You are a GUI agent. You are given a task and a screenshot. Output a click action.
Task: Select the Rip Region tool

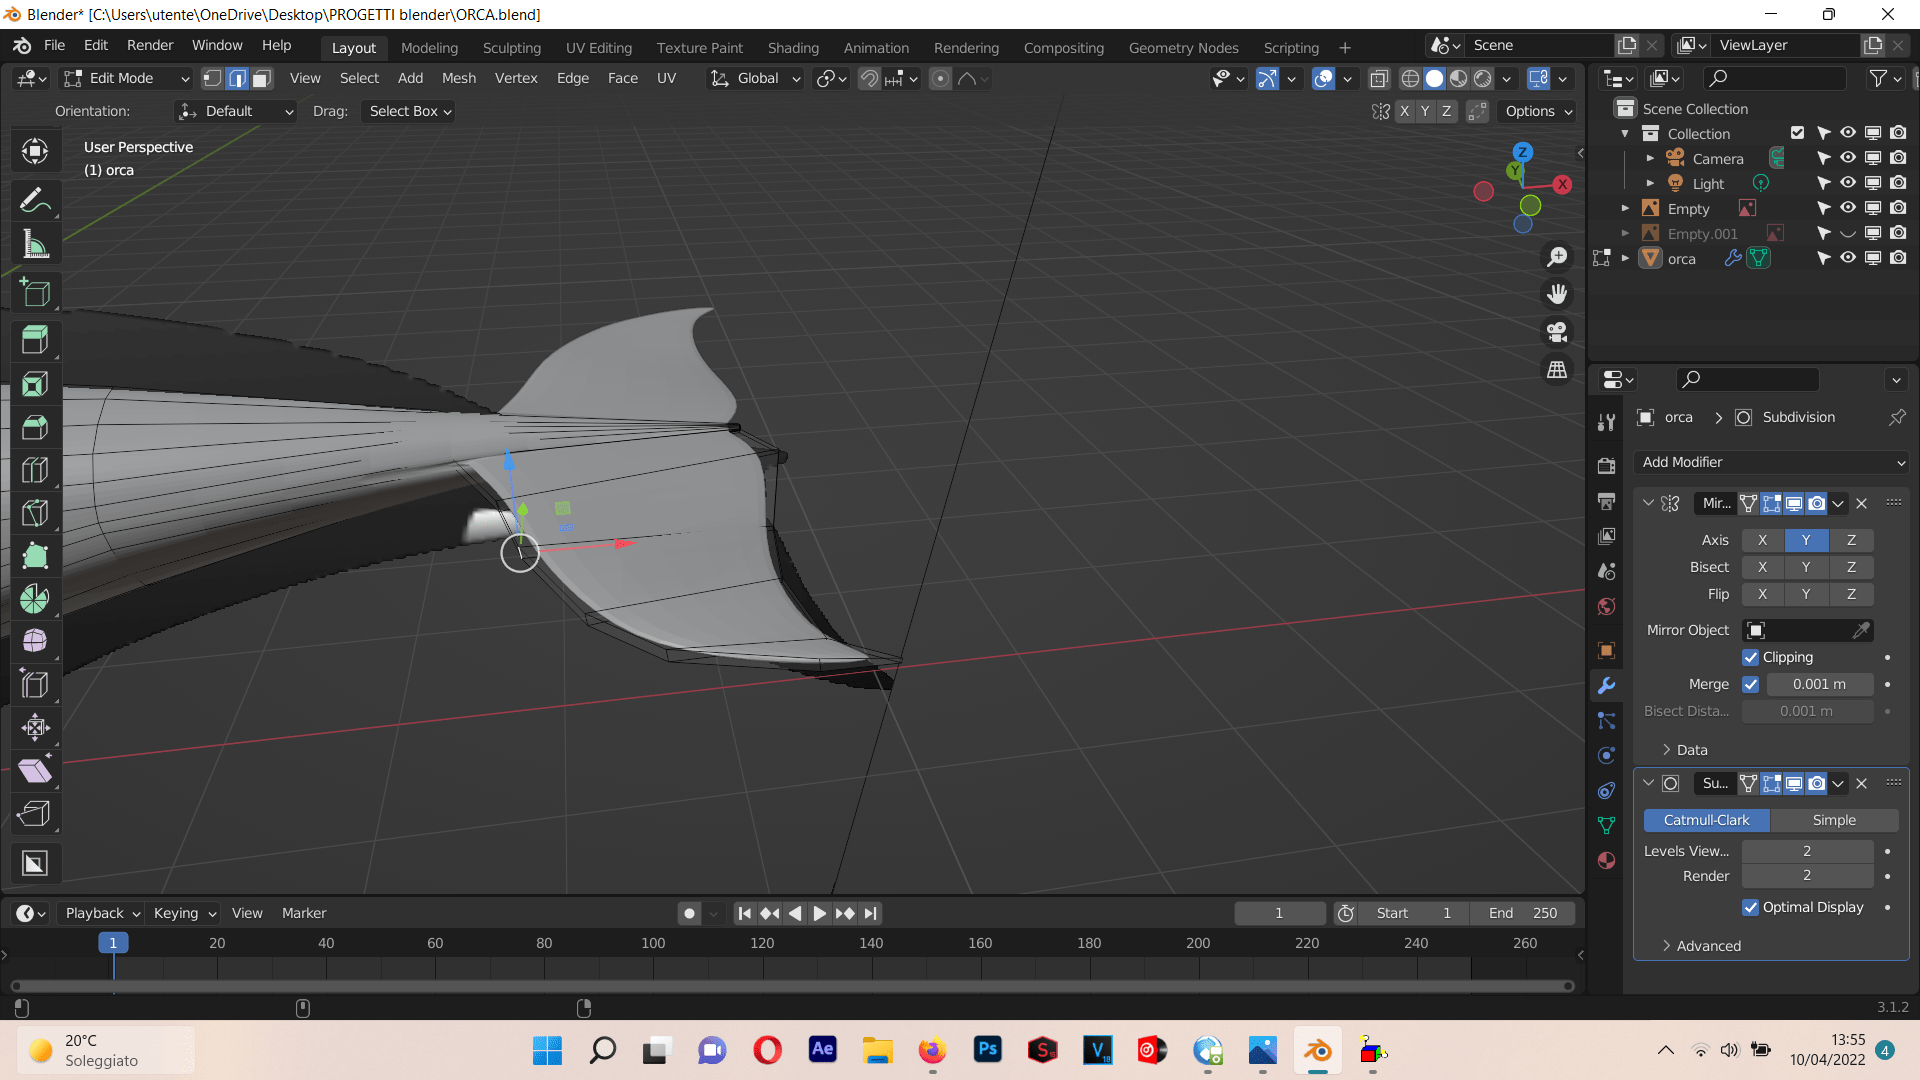coord(35,813)
